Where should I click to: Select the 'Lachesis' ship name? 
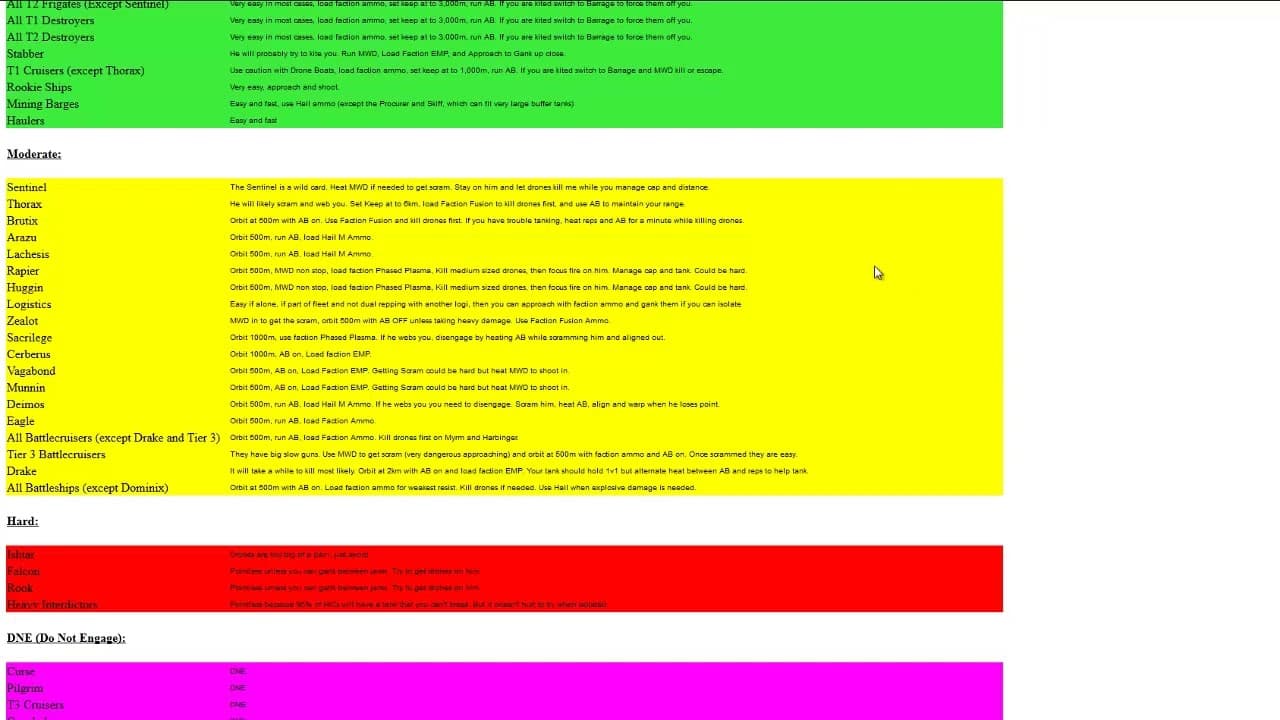click(x=28, y=254)
